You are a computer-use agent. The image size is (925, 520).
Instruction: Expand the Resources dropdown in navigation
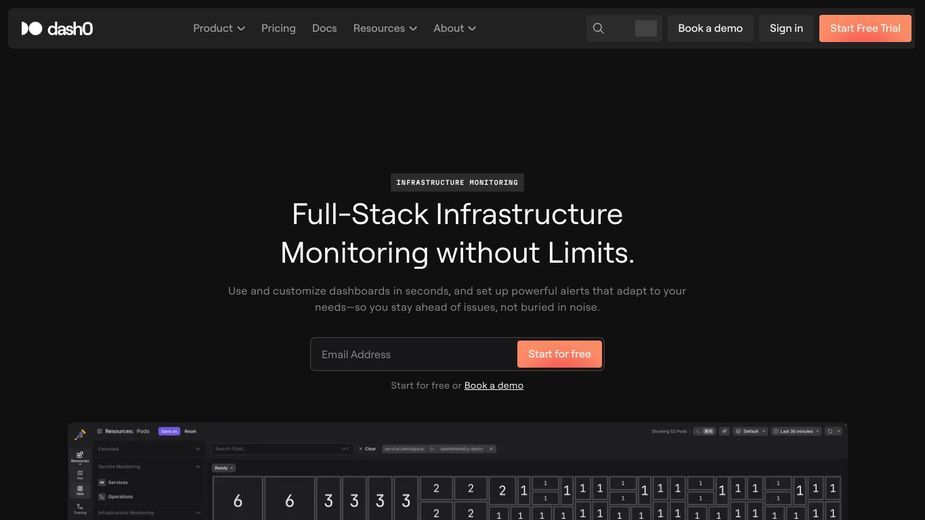[385, 28]
